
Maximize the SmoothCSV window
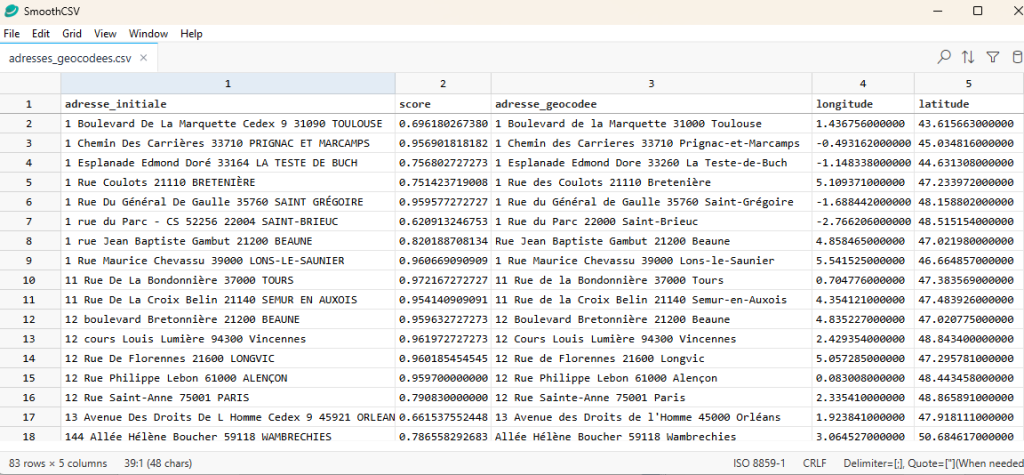pos(978,11)
